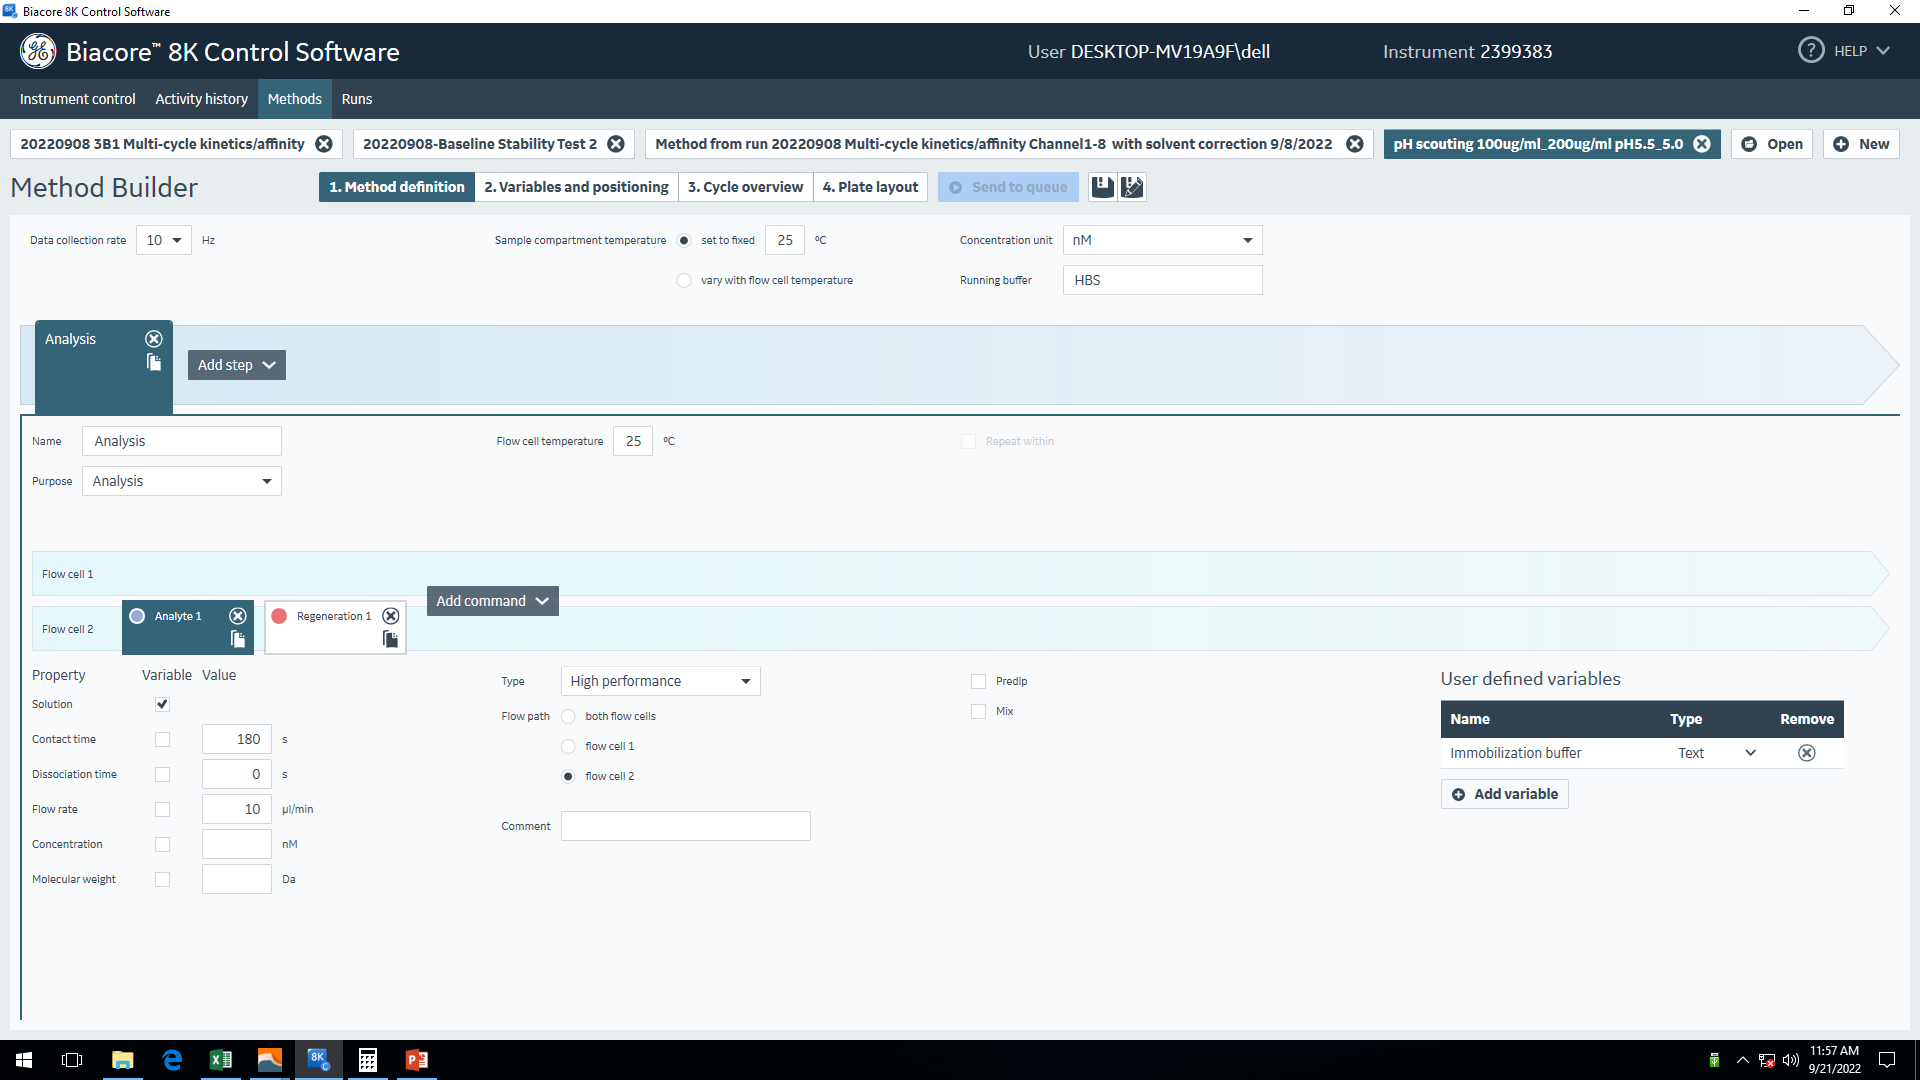1920x1080 pixels.
Task: Open the Help icon menu
Action: (x=1811, y=51)
